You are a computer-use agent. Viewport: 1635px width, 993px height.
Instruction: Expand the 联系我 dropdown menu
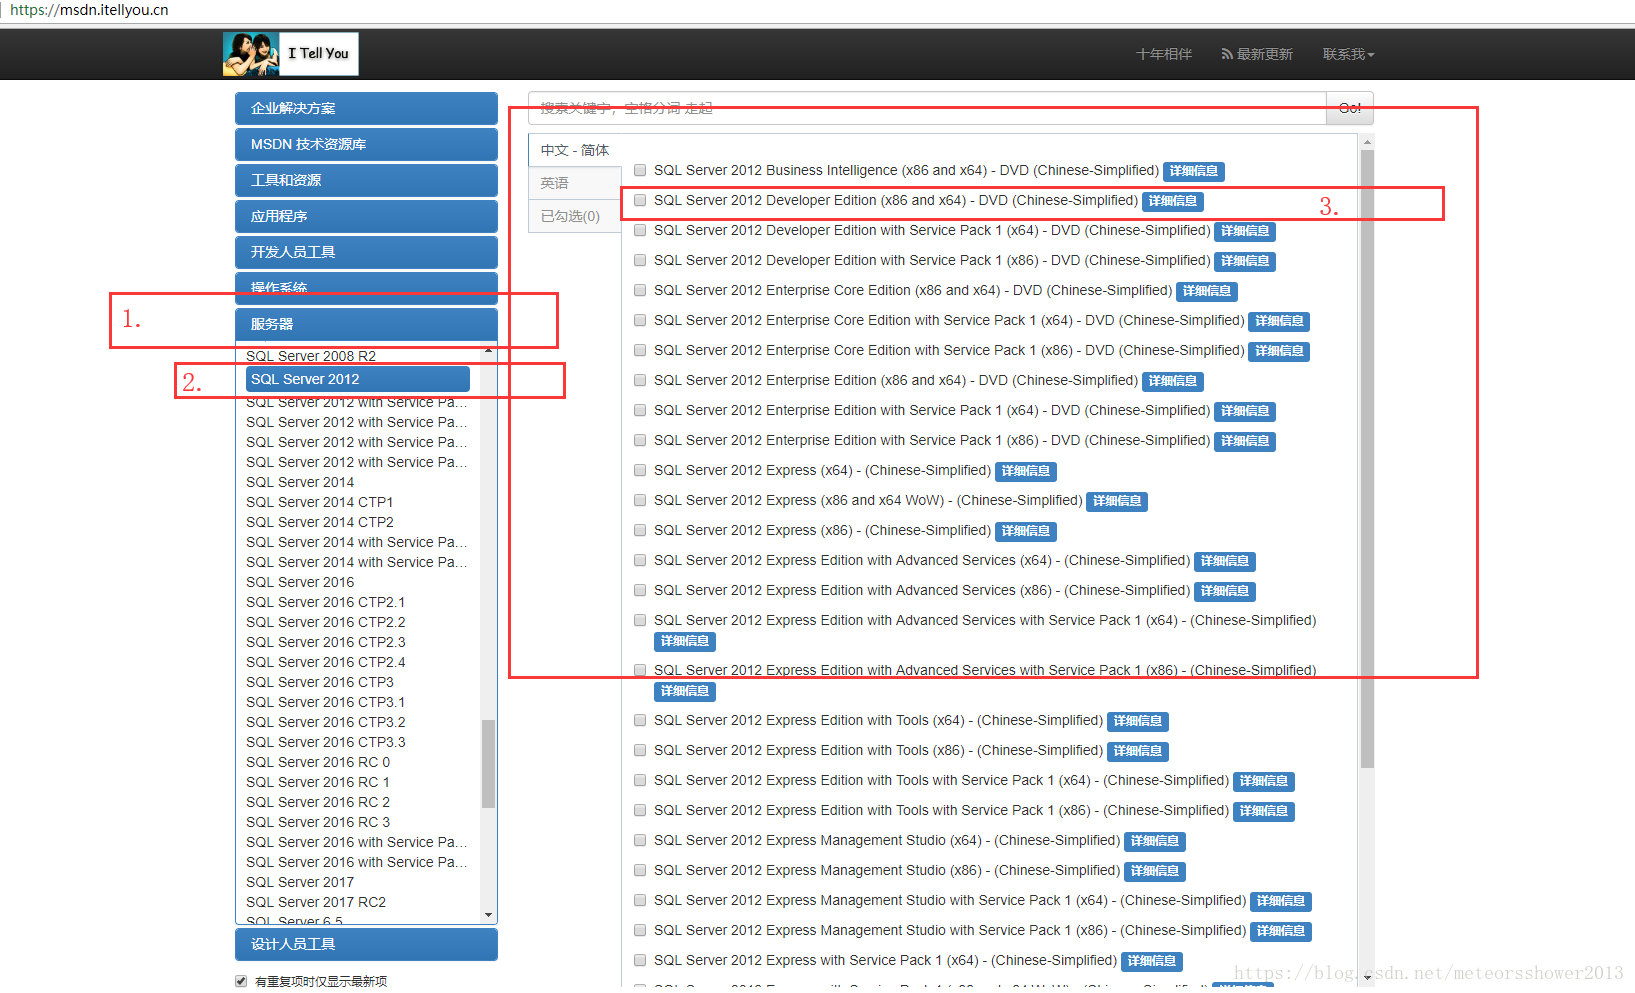[x=1348, y=54]
